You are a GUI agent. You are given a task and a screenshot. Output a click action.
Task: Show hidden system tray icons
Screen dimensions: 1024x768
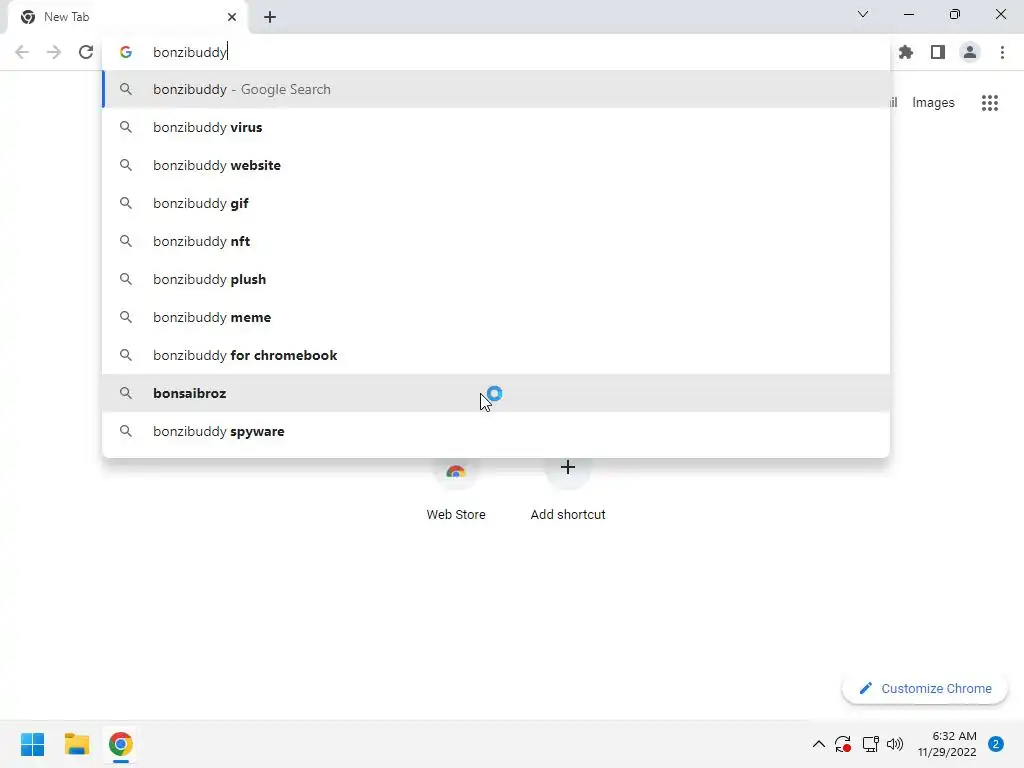(x=818, y=744)
